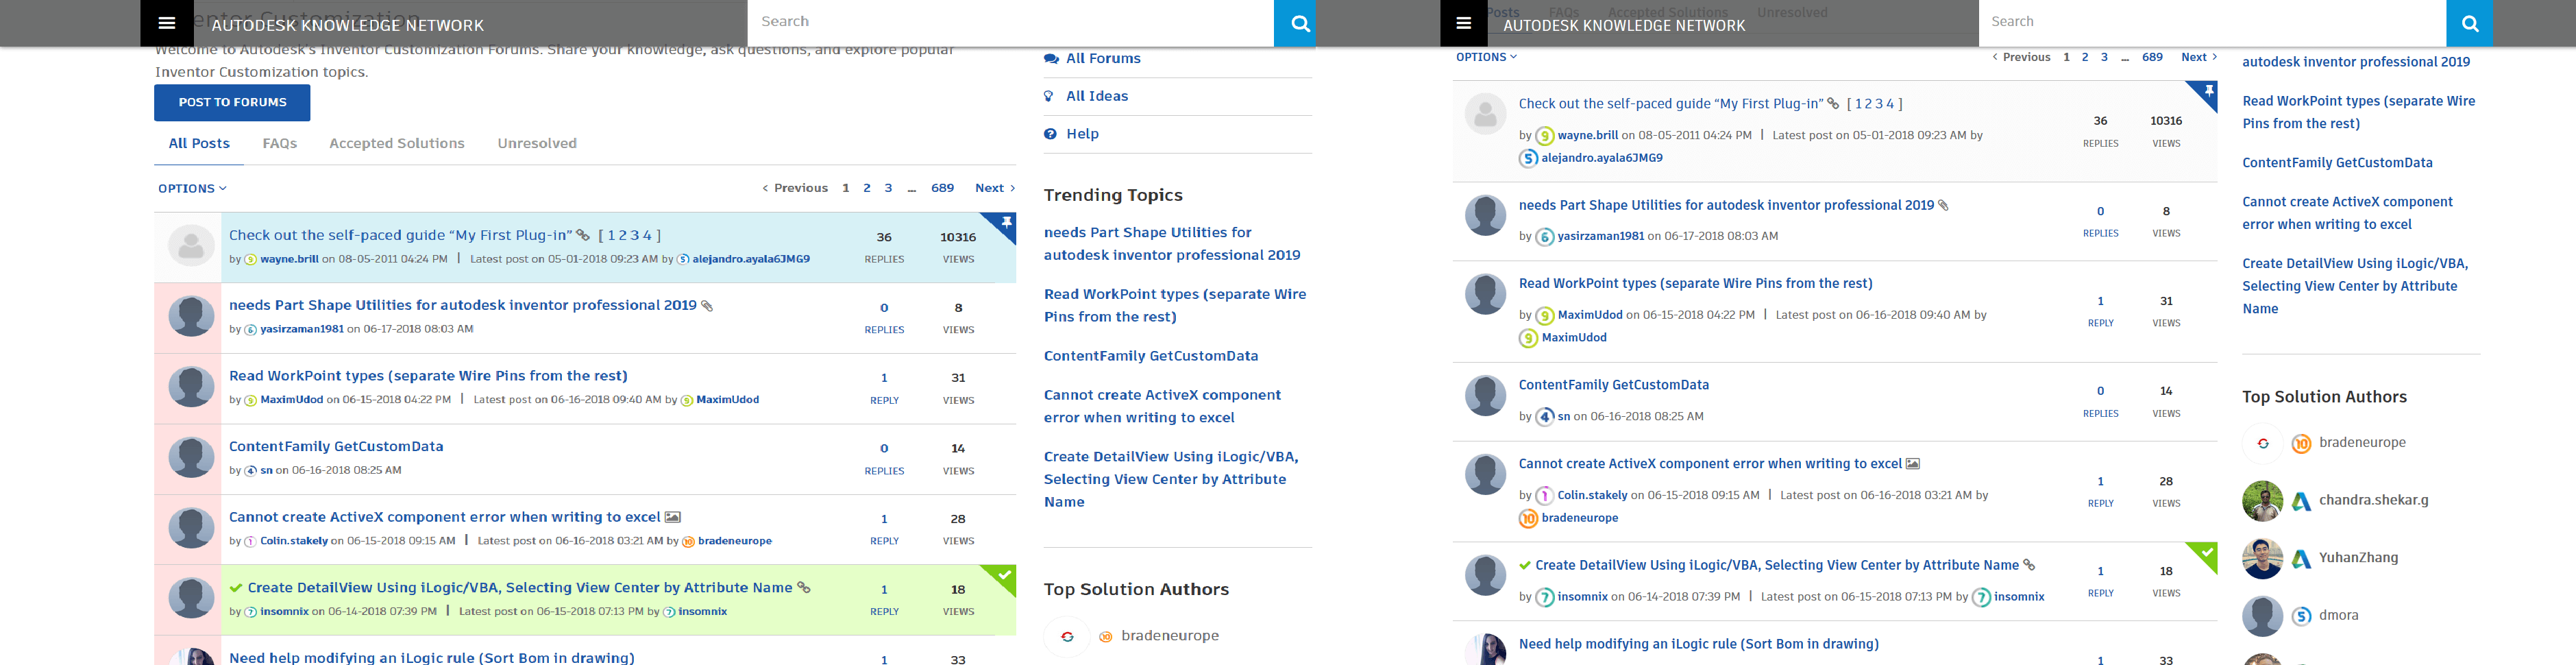Go to Next page in left window pagination
The height and width of the screenshot is (665, 2576).
[x=995, y=188]
